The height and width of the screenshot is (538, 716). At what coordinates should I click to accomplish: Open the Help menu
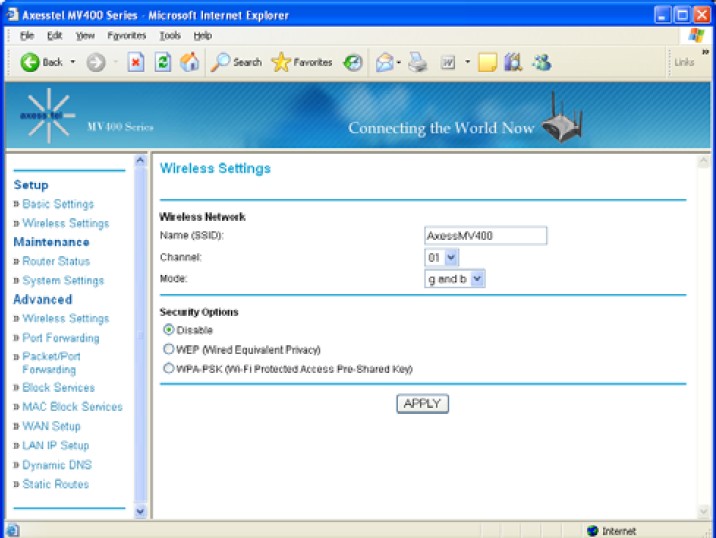point(202,36)
